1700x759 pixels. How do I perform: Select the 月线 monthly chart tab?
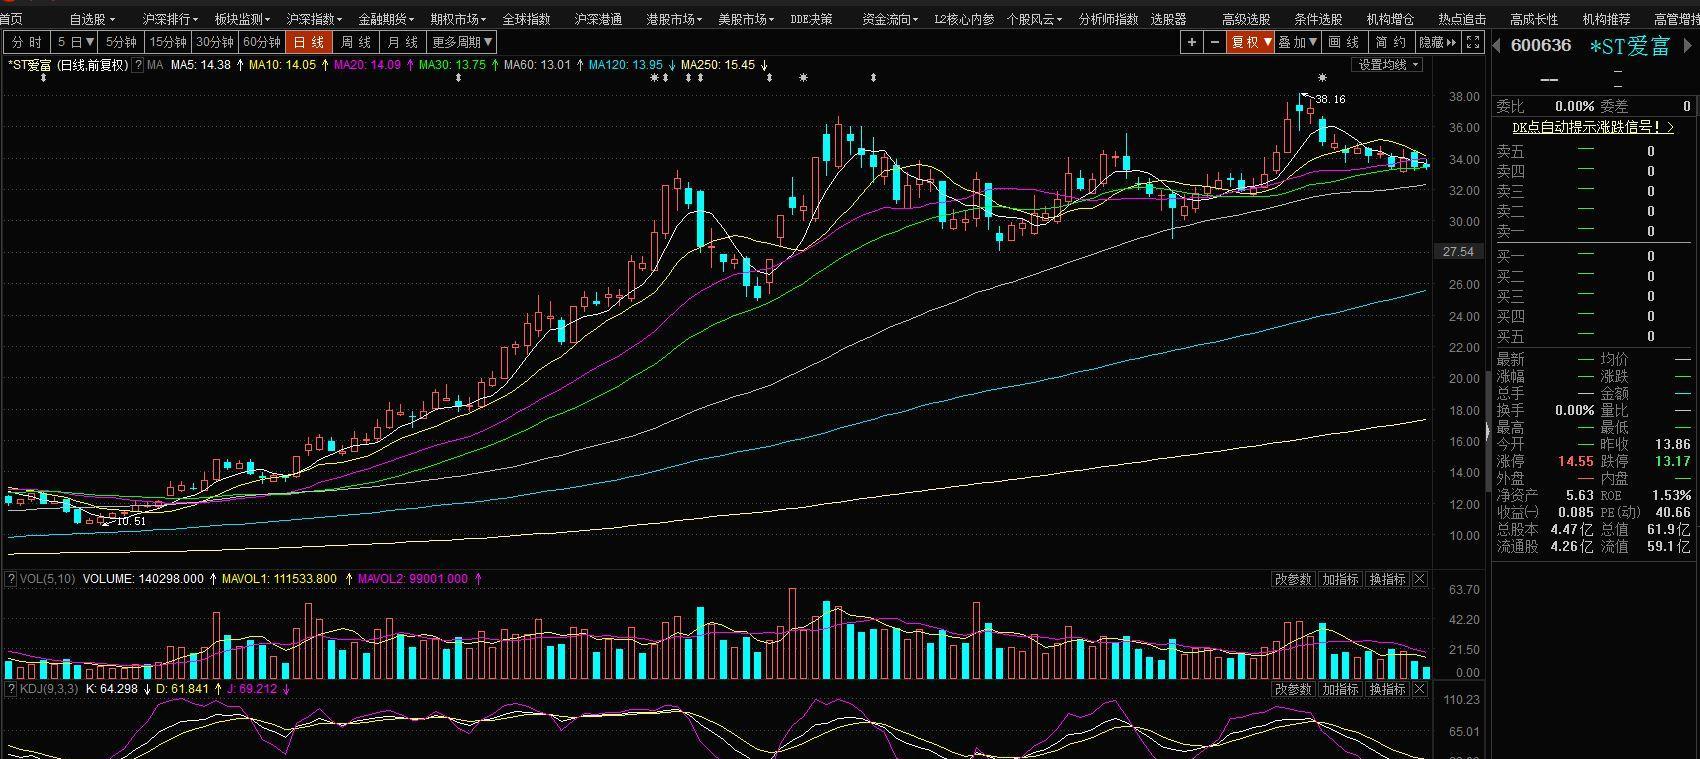403,42
